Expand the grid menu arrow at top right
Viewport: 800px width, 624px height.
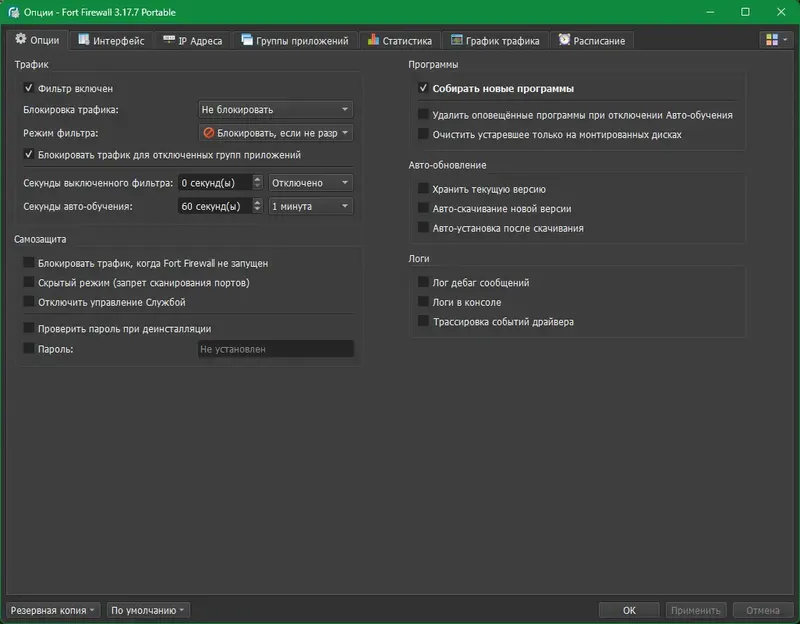coord(785,40)
